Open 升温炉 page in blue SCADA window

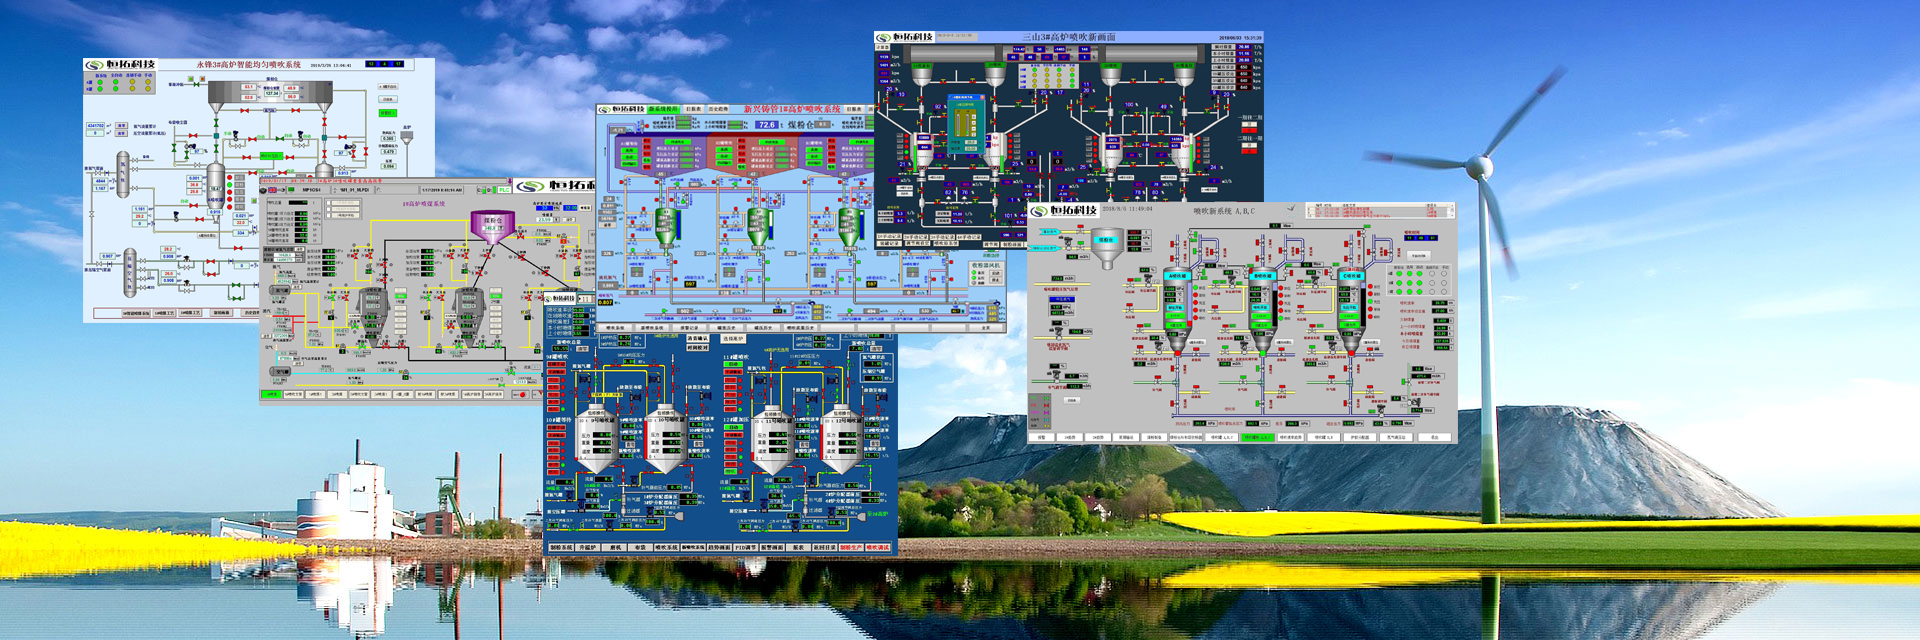(x=588, y=548)
